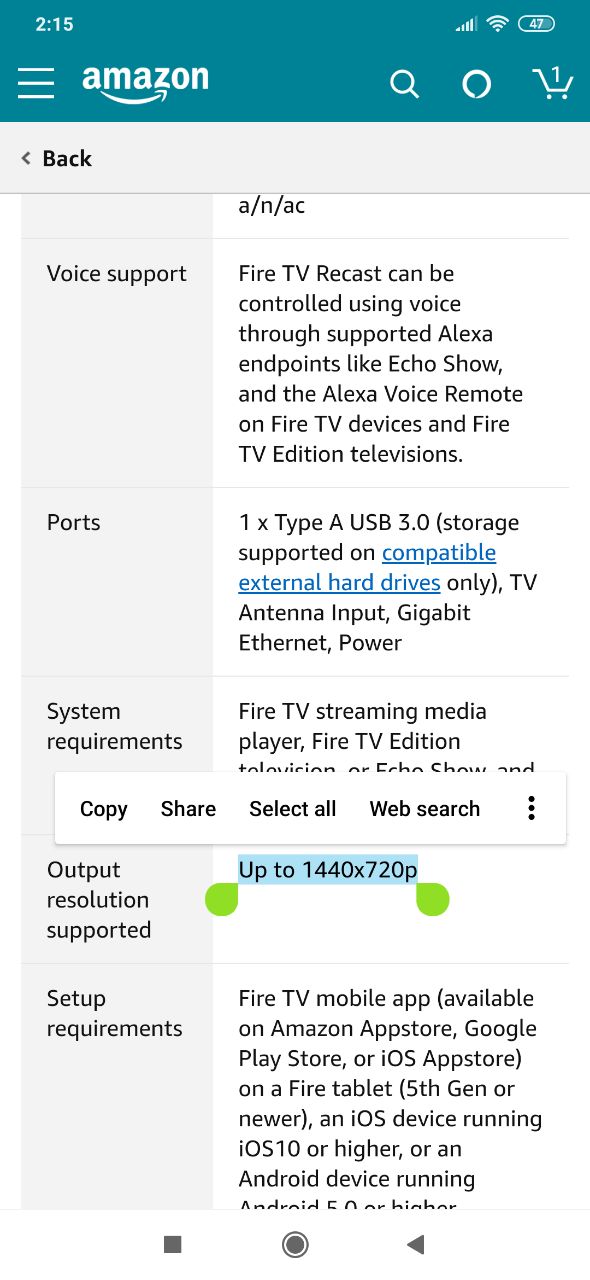590x1280 pixels.
Task: Open the shopping cart
Action: tap(551, 83)
